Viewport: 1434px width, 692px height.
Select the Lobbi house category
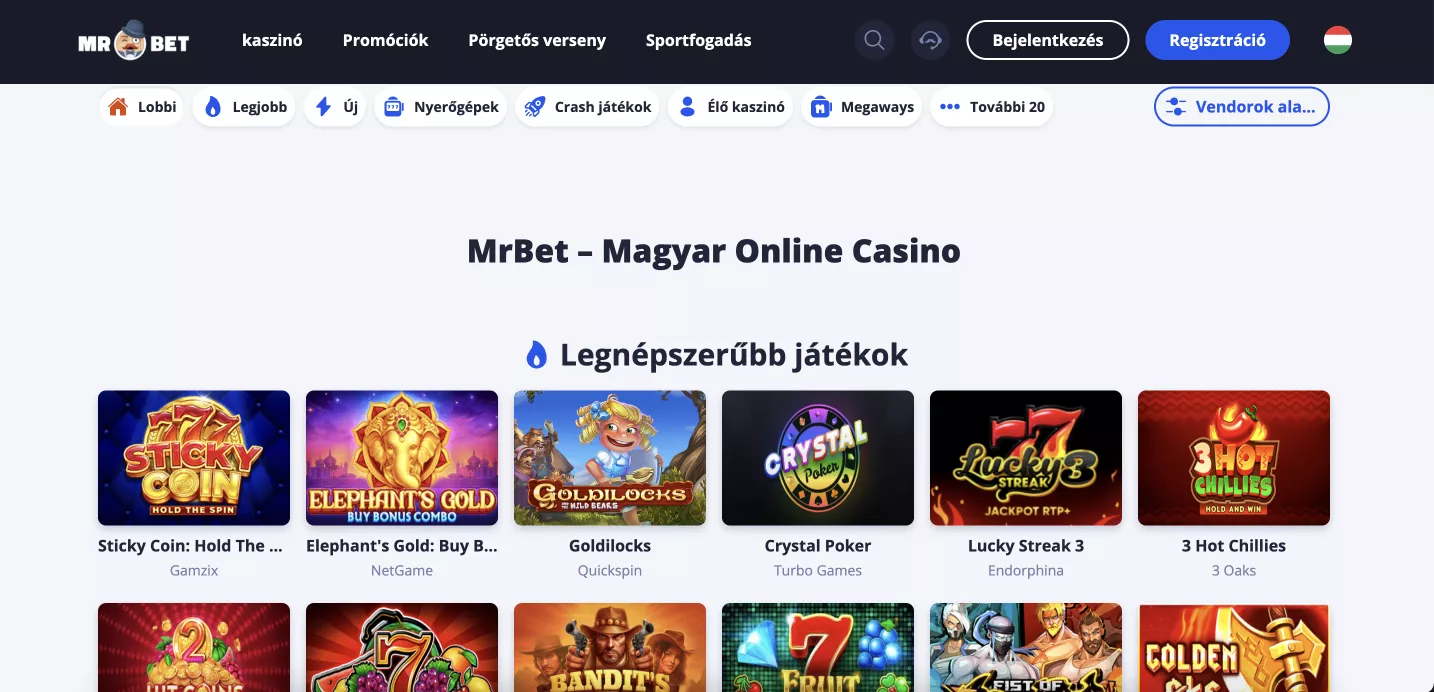(x=142, y=107)
